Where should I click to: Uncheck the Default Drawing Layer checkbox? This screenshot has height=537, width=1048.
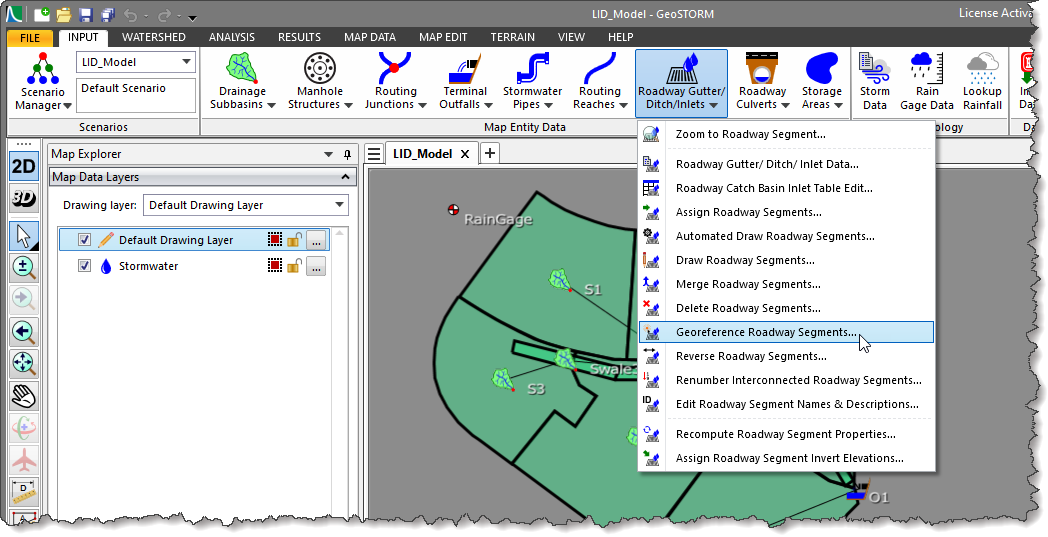point(84,240)
